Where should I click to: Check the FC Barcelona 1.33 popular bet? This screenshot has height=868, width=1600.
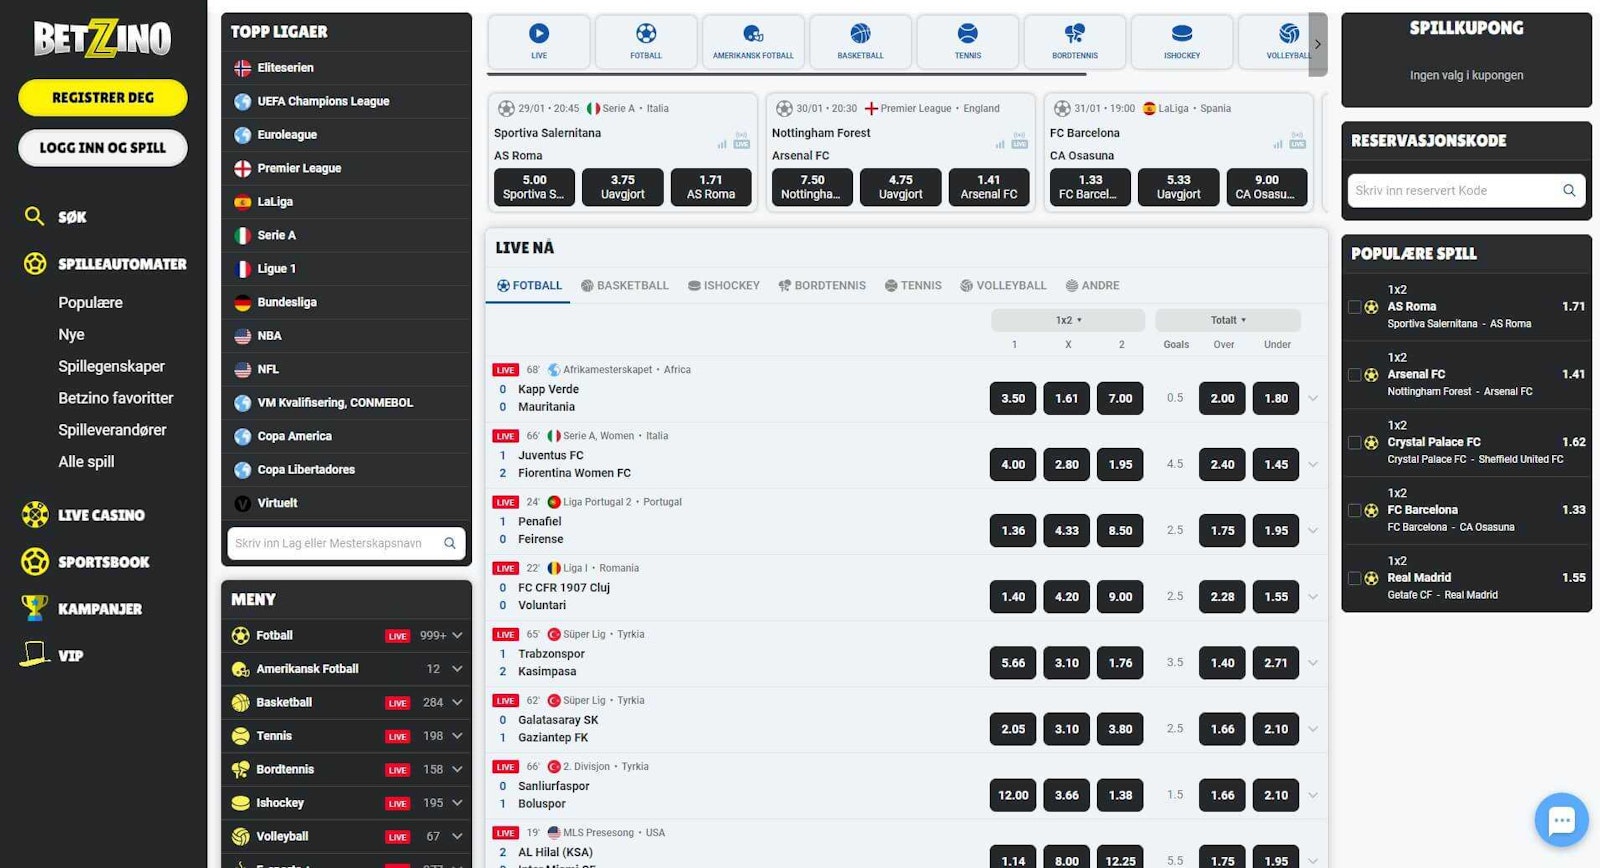point(1355,510)
